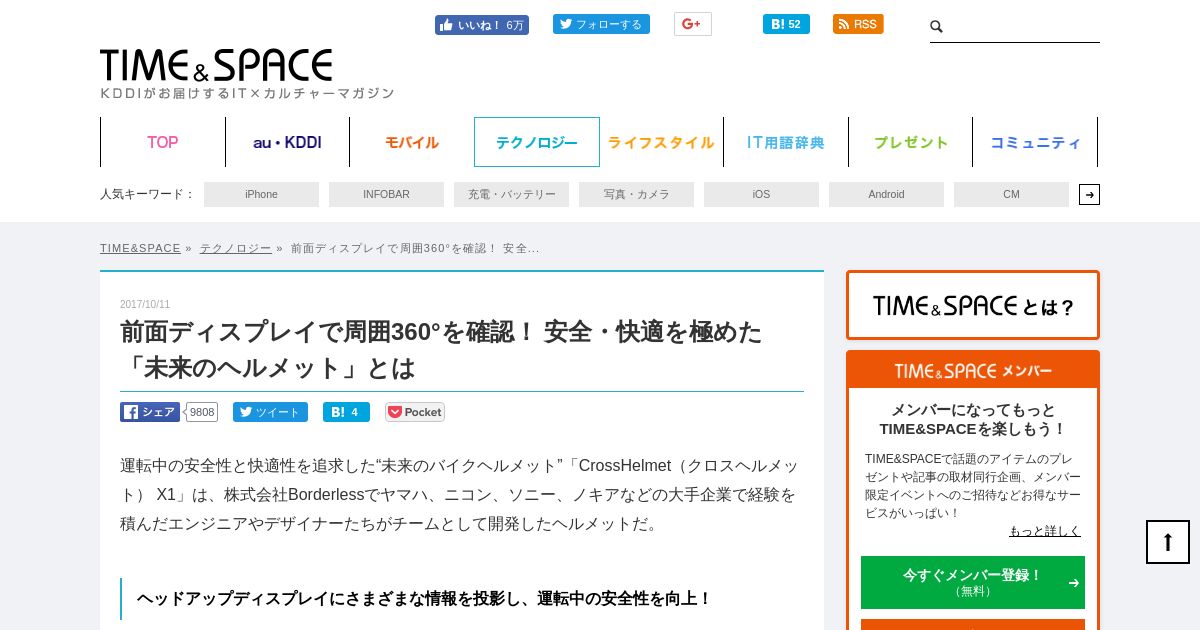
Task: Select the CM keyword tag
Action: pyautogui.click(x=1011, y=194)
